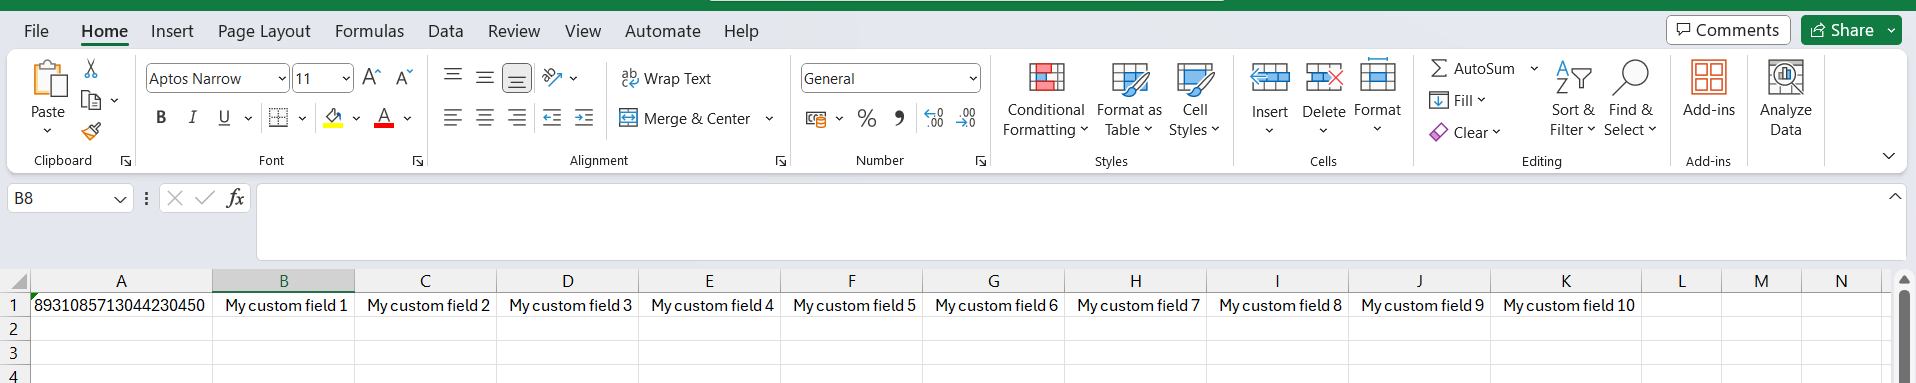Align text to the left
Screen dimensions: 1916x383
453,118
